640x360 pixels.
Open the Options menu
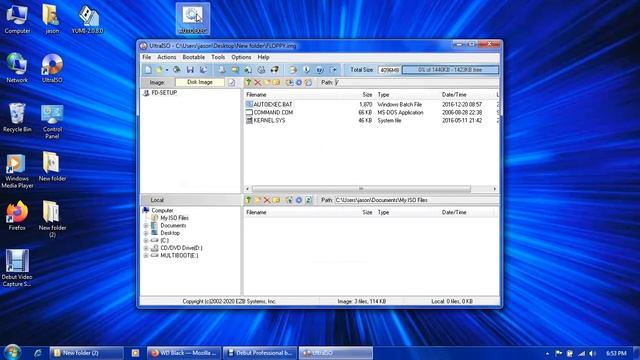(241, 57)
